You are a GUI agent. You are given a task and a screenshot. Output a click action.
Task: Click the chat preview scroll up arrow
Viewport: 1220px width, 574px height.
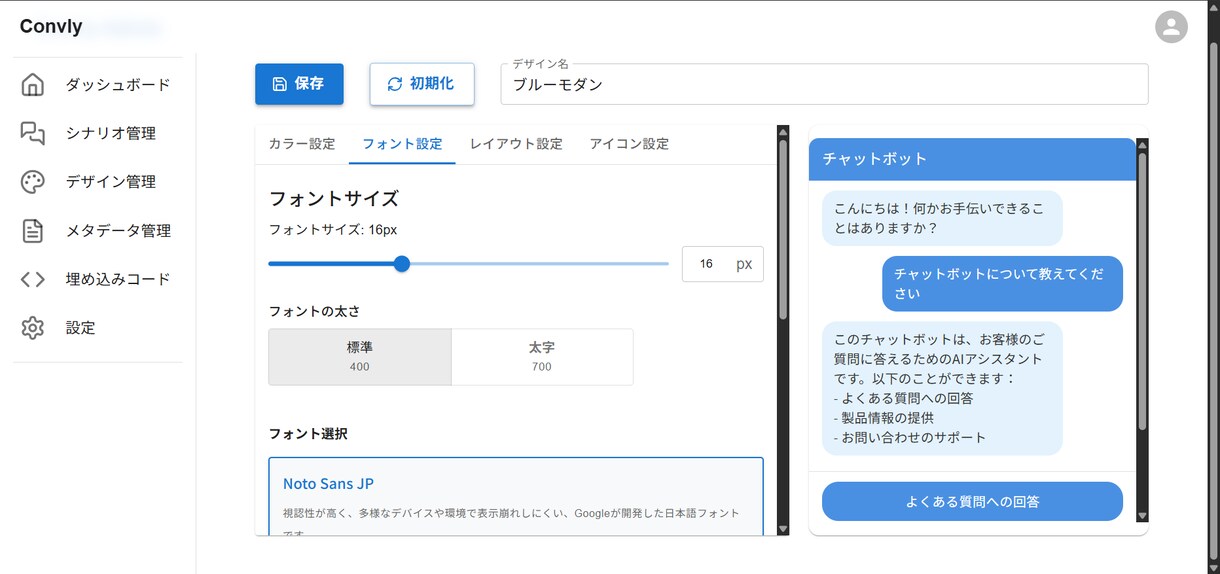1142,145
